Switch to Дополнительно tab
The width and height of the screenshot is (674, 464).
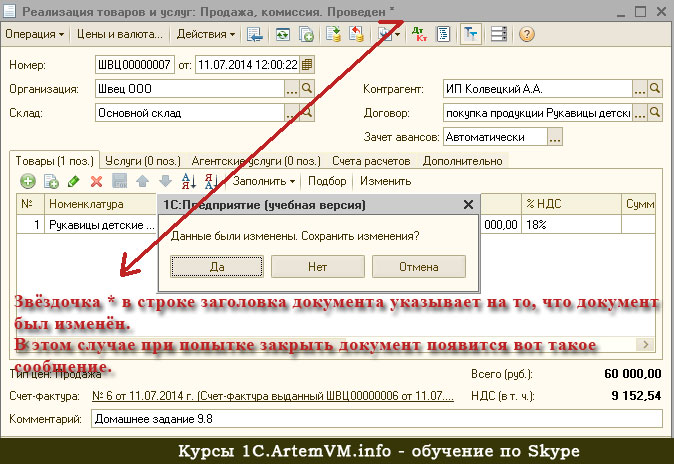(x=463, y=161)
